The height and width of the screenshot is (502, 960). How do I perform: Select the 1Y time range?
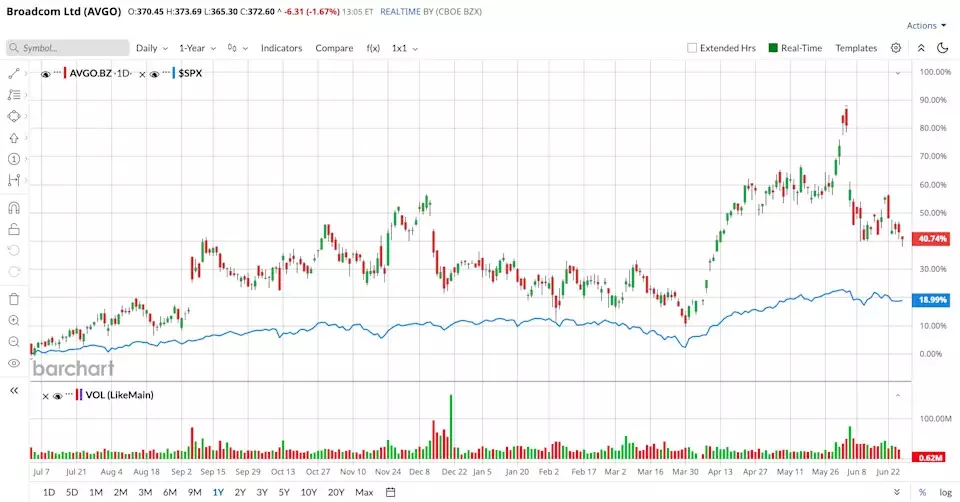click(218, 492)
